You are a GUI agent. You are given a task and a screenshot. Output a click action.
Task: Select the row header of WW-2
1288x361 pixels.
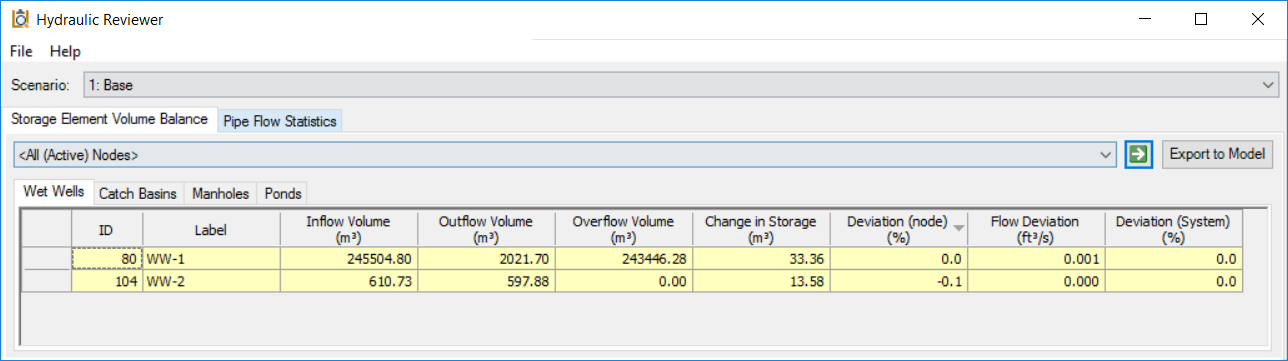47,282
